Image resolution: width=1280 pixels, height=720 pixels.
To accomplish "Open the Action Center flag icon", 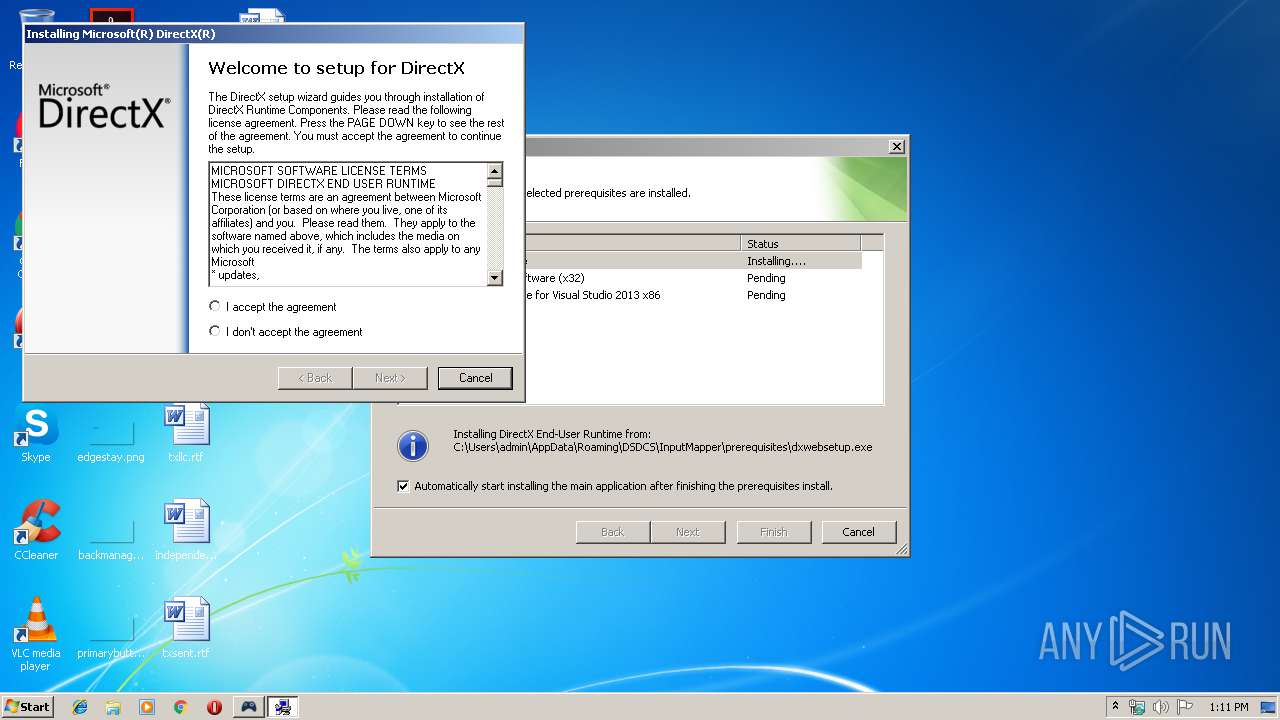I will [1184, 707].
